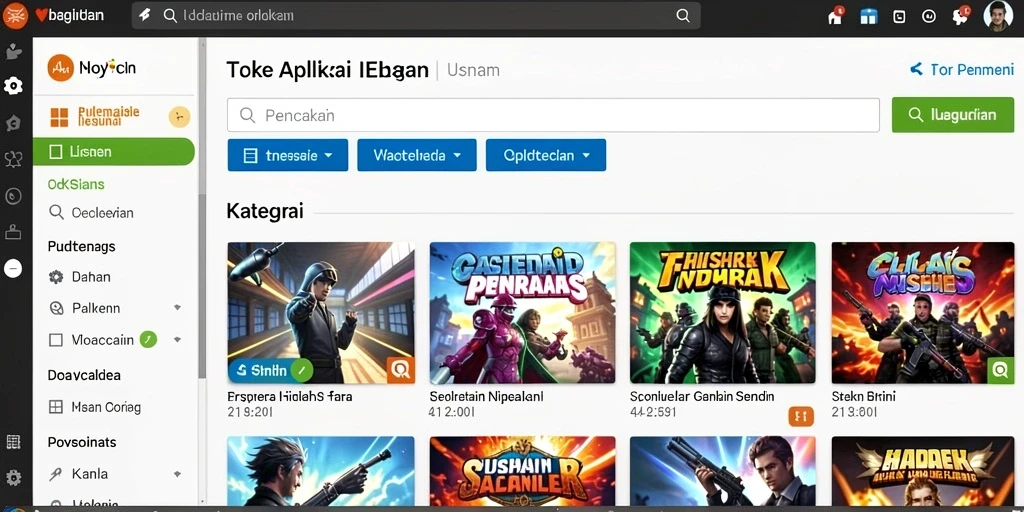Follow the Tor Penmeni link
The image size is (1024, 512).
[962, 69]
